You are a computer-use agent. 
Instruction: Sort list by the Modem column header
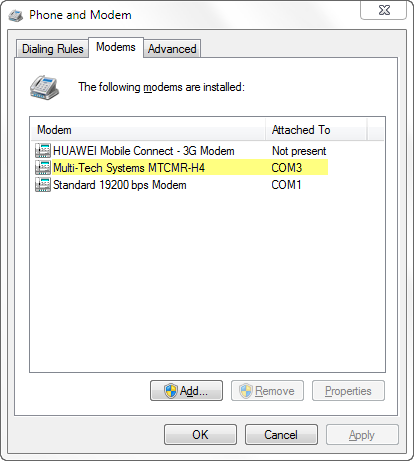tap(148, 130)
